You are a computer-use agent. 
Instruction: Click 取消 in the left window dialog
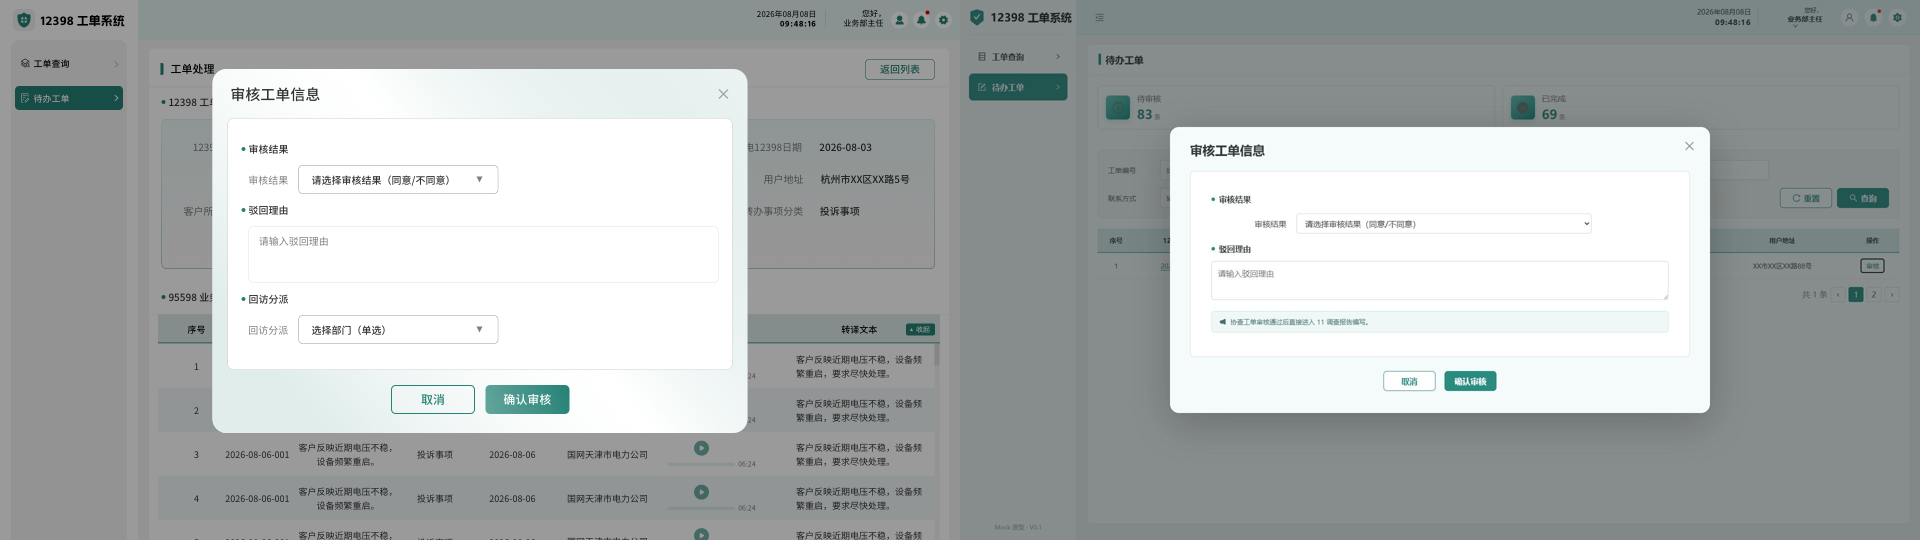(433, 400)
